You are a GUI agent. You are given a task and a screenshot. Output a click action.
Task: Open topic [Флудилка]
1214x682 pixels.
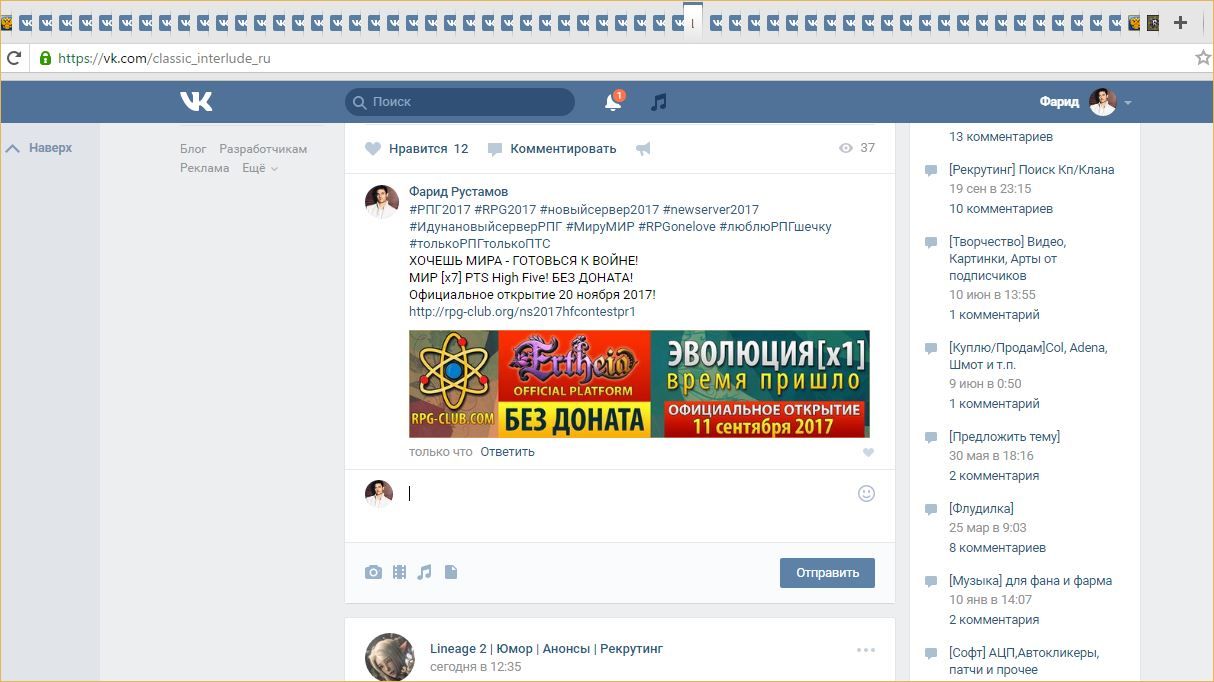click(981, 509)
